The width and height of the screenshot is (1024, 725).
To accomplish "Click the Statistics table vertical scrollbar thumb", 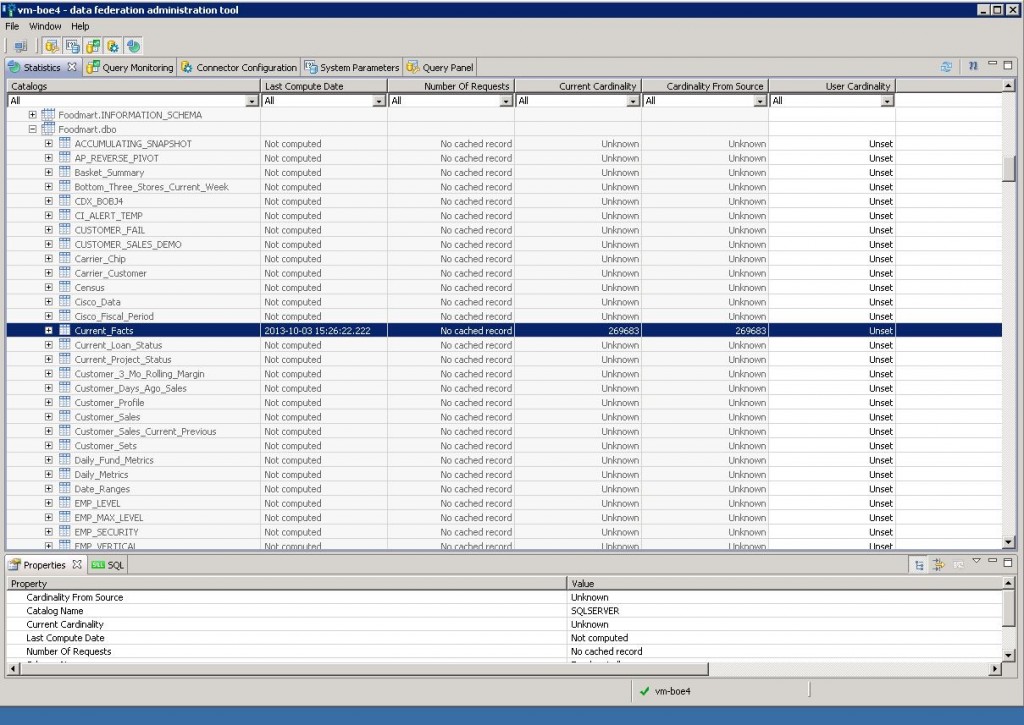I will coord(1009,168).
